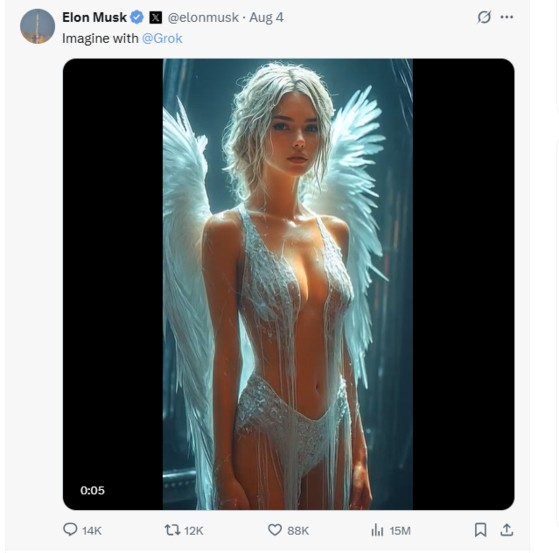Image resolution: width=559 pixels, height=553 pixels.
Task: Click the 0:05 video duration label
Action: tap(92, 491)
